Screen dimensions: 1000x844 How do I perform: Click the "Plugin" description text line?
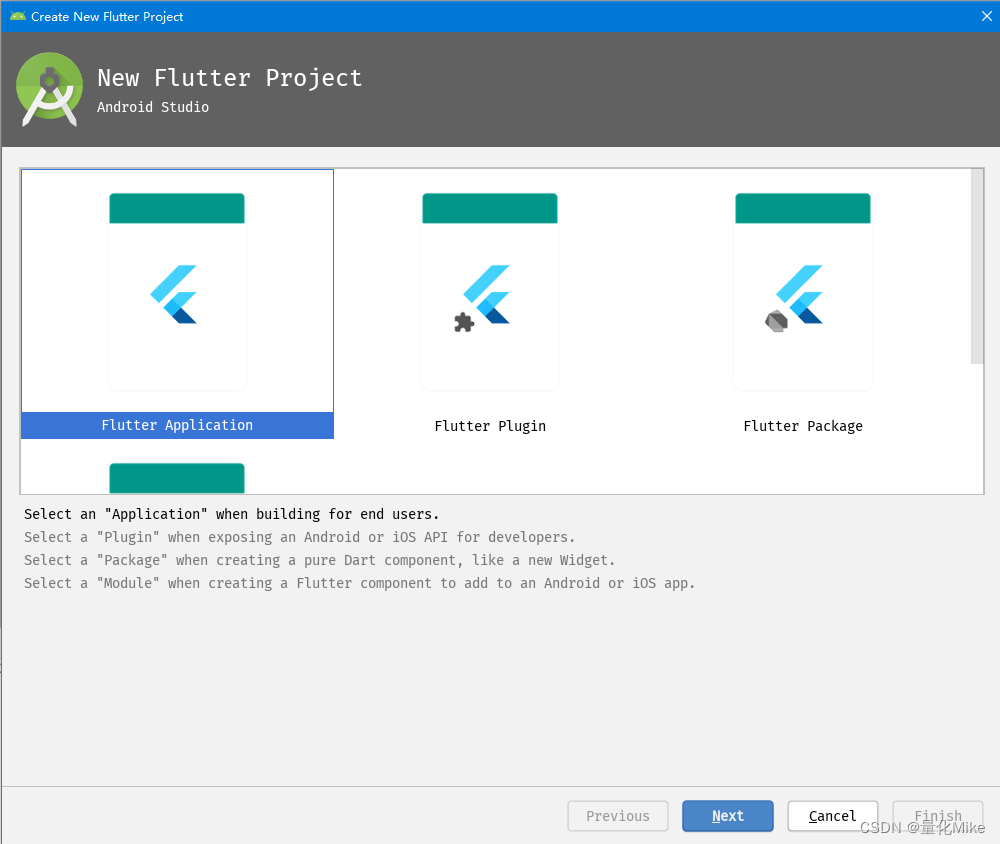pyautogui.click(x=299, y=537)
